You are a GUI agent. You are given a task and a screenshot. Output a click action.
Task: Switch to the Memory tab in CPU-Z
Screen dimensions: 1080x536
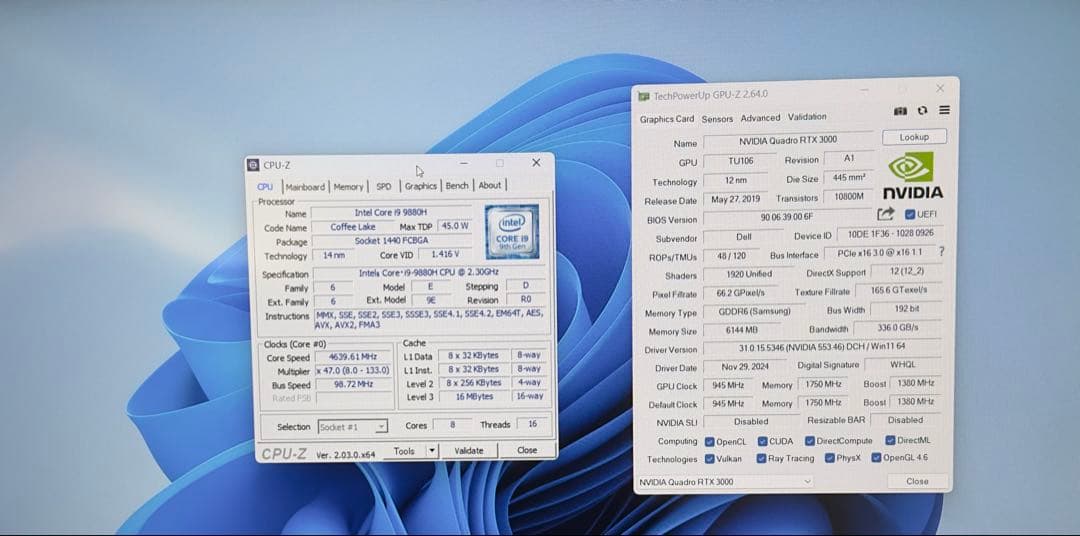pos(349,187)
